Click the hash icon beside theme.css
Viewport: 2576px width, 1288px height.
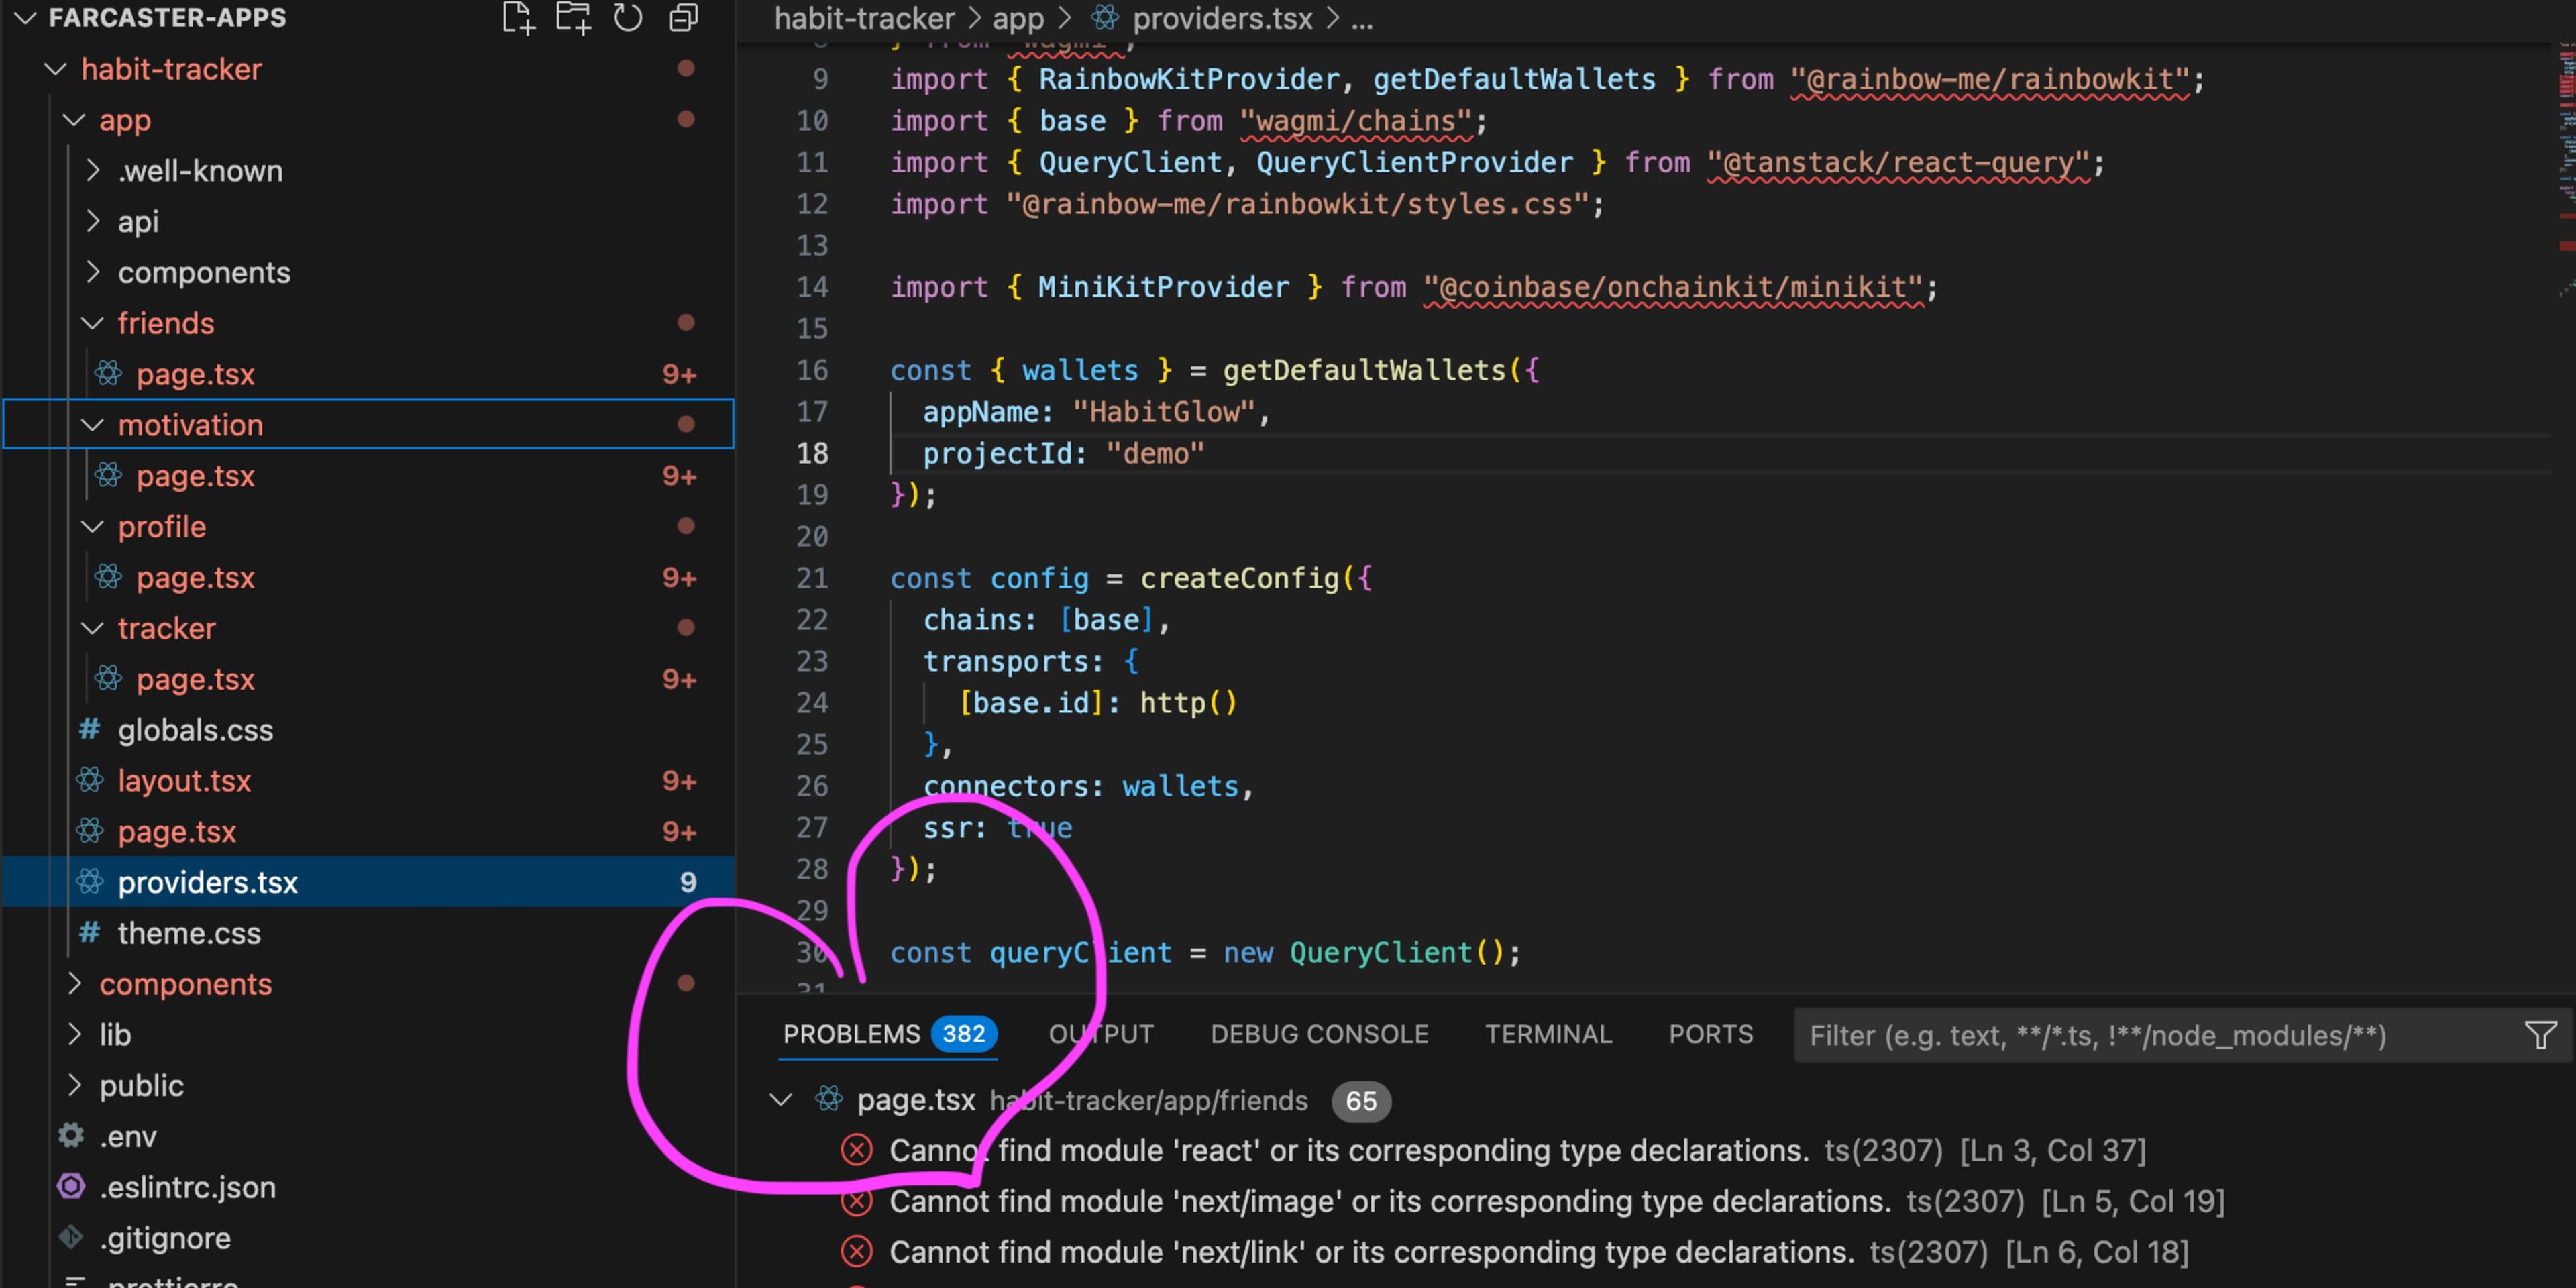(x=90, y=932)
